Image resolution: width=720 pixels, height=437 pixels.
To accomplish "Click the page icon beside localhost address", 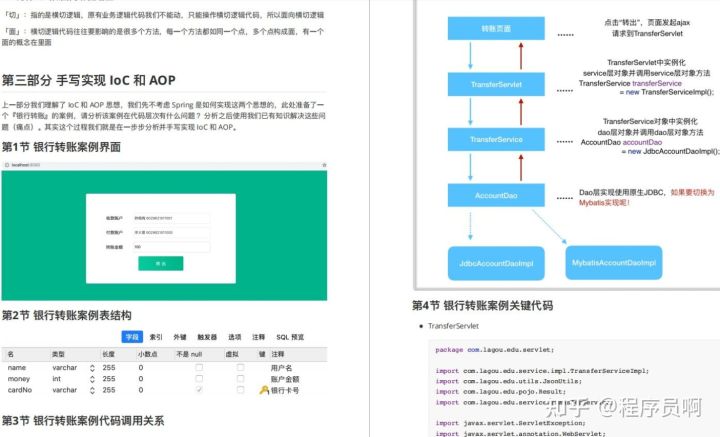I will [x=7, y=165].
